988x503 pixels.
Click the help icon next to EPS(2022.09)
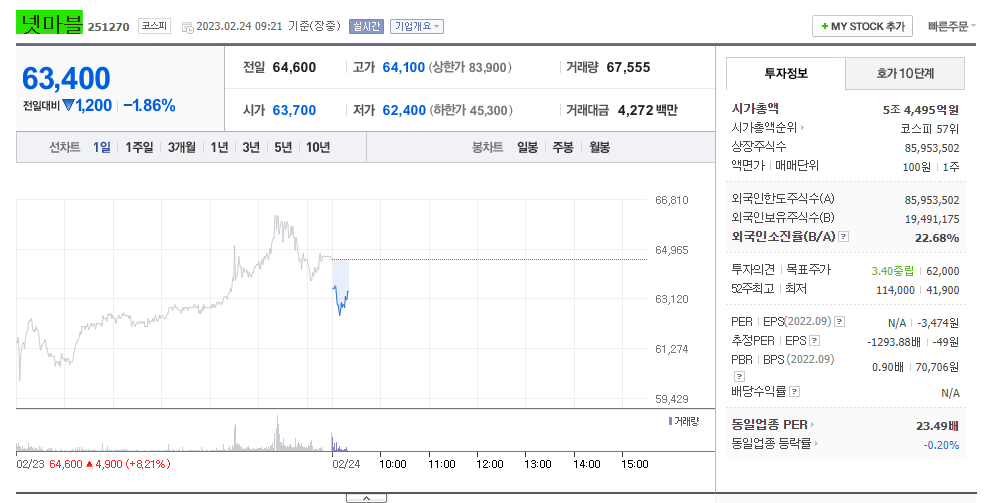point(839,321)
